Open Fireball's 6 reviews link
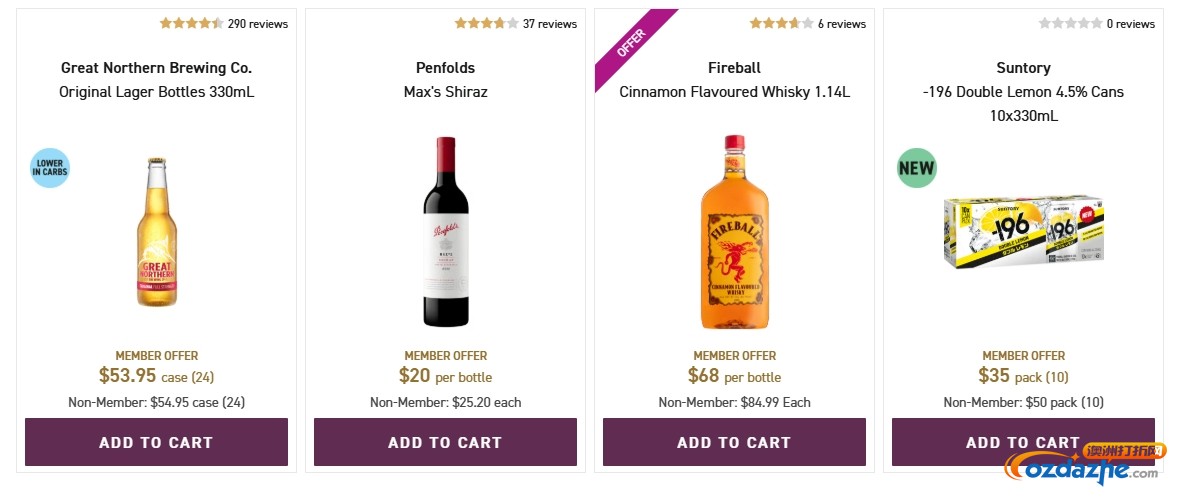This screenshot has width=1189, height=498. click(x=842, y=23)
